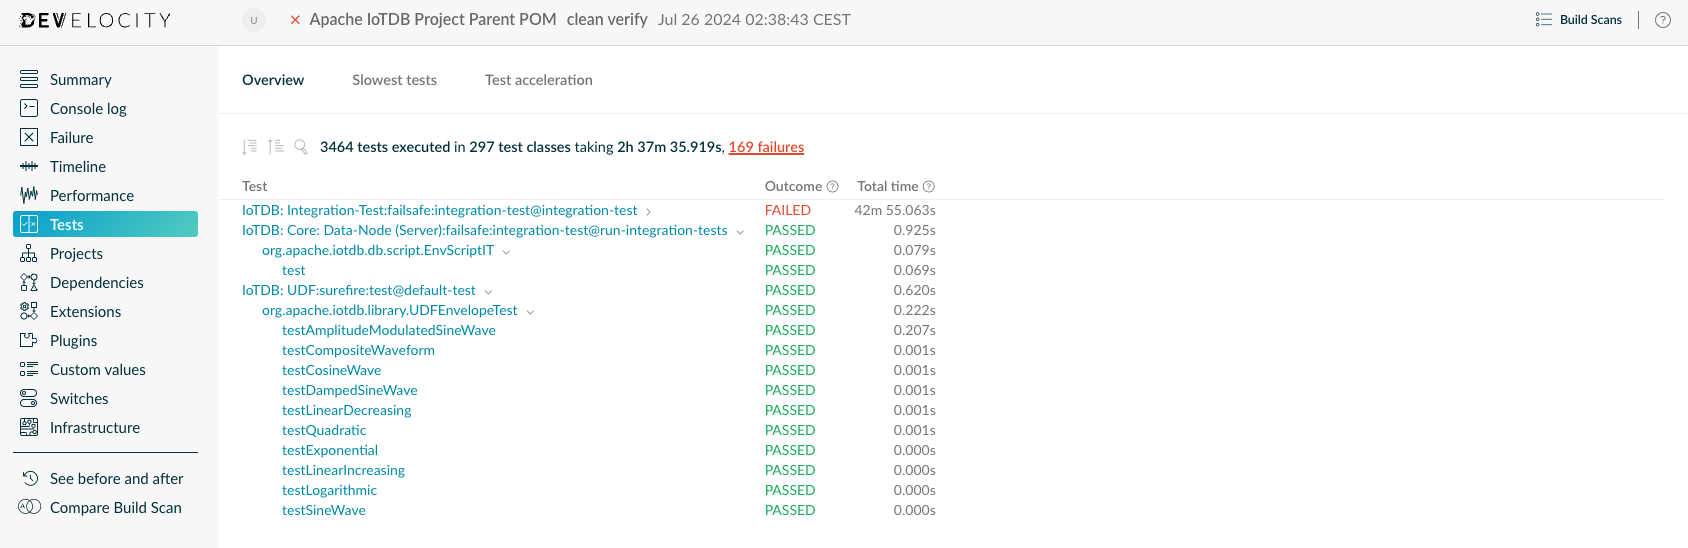Open the testDampedSineWave test entry
The height and width of the screenshot is (548, 1688).
point(349,390)
